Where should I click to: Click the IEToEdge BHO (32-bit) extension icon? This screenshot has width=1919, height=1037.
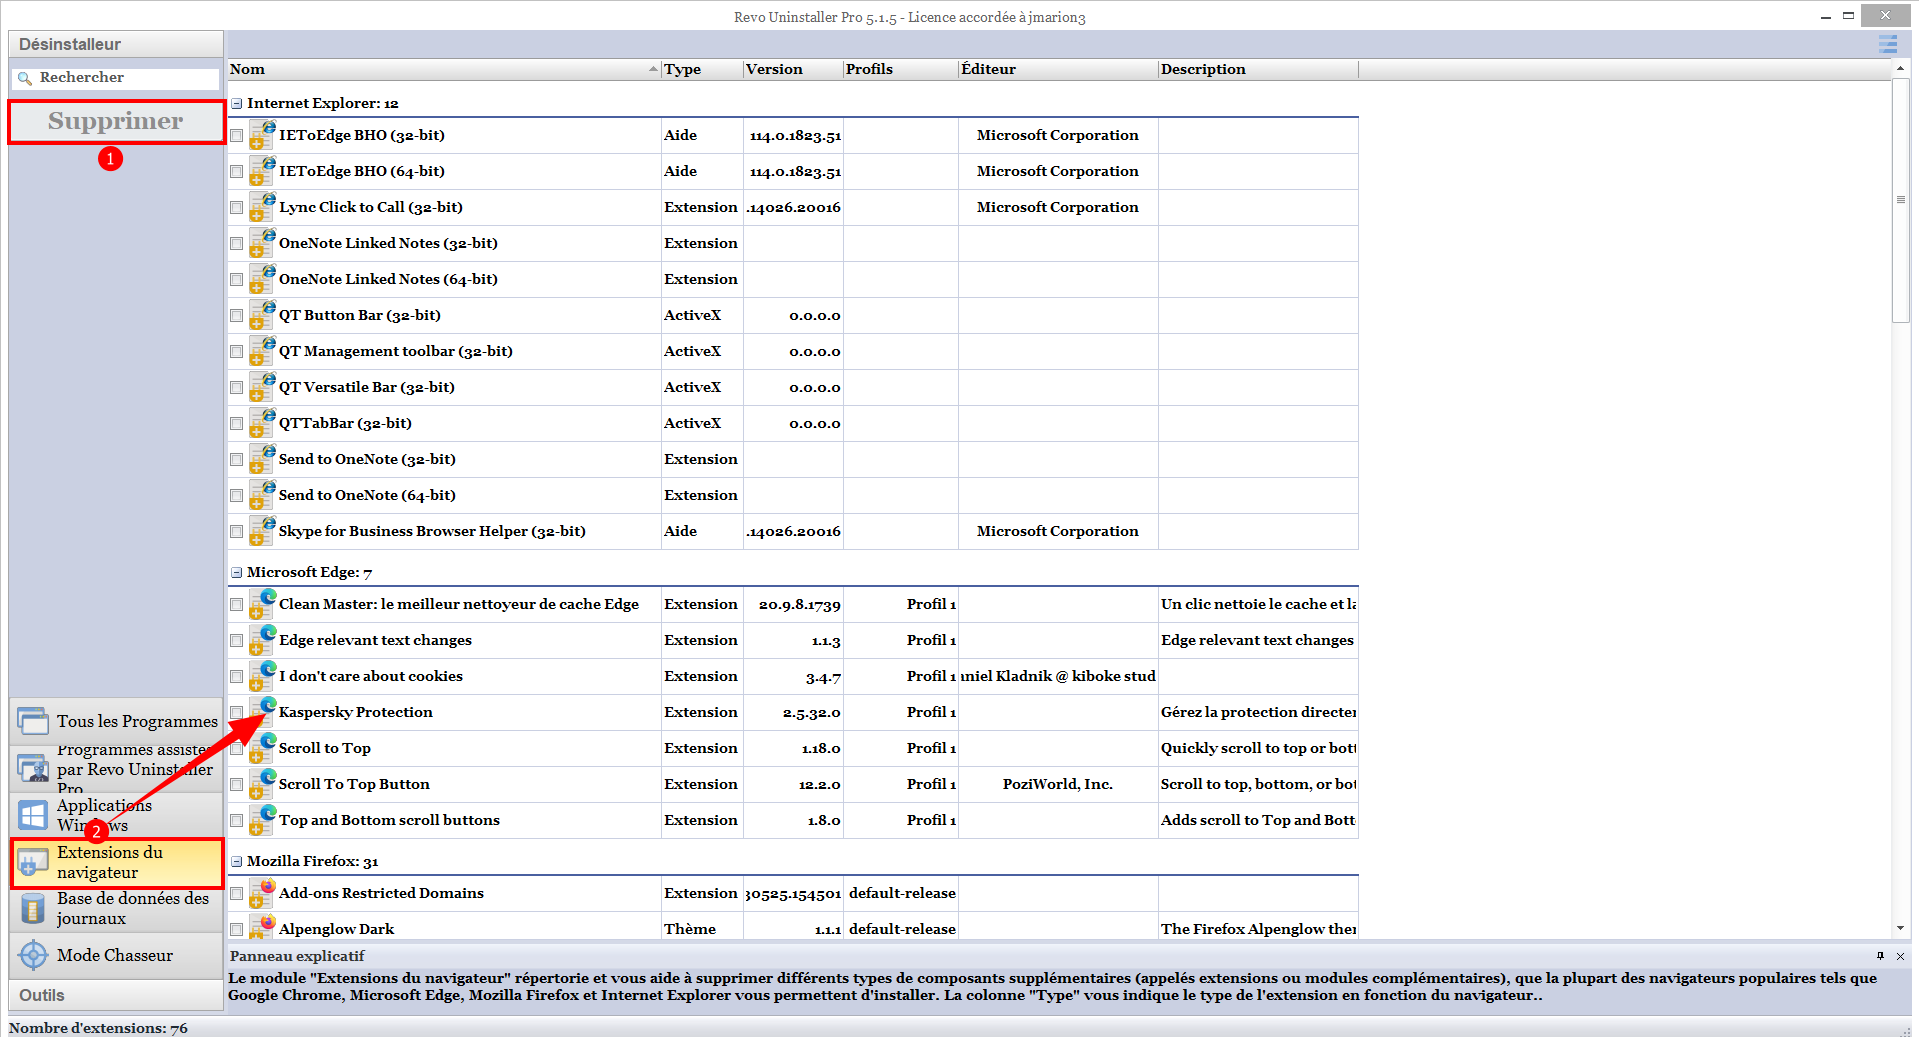point(262,135)
